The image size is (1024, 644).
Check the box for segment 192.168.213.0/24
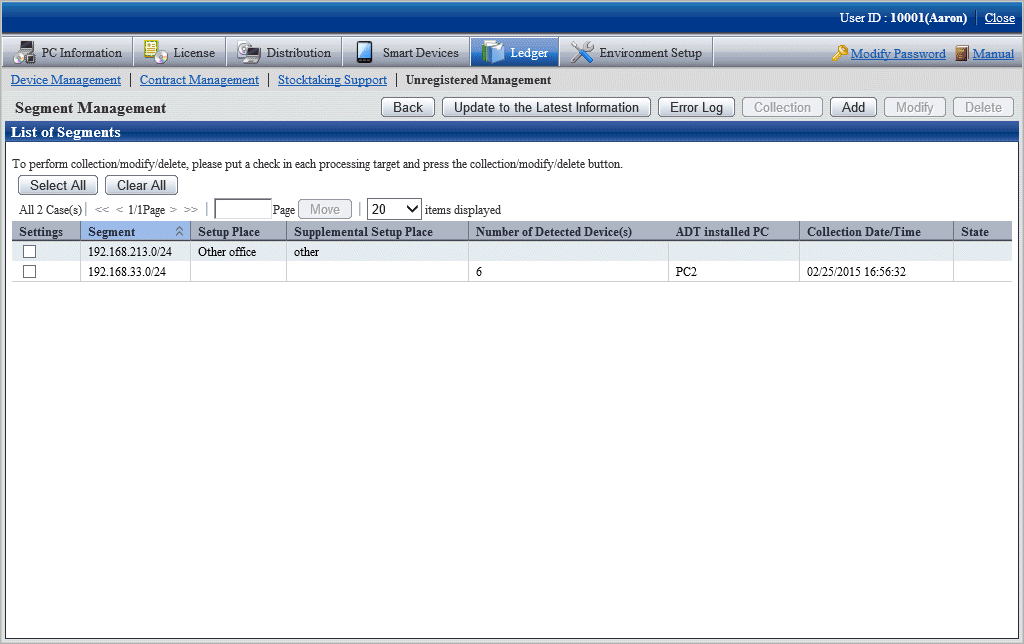point(29,252)
